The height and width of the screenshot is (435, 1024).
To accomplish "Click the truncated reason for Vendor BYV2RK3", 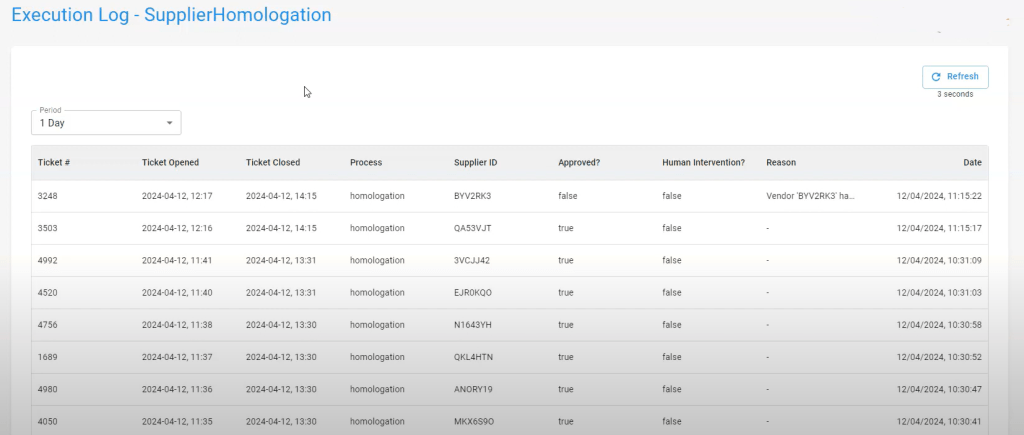I will click(x=811, y=196).
